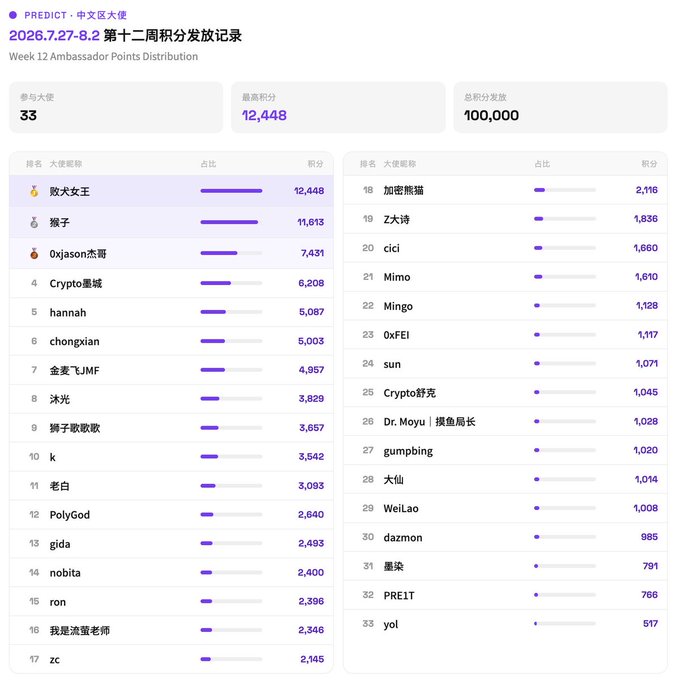Screen dimensions: 675x680
Task: Select the name 0xjason杰哥
Action: click(x=78, y=254)
